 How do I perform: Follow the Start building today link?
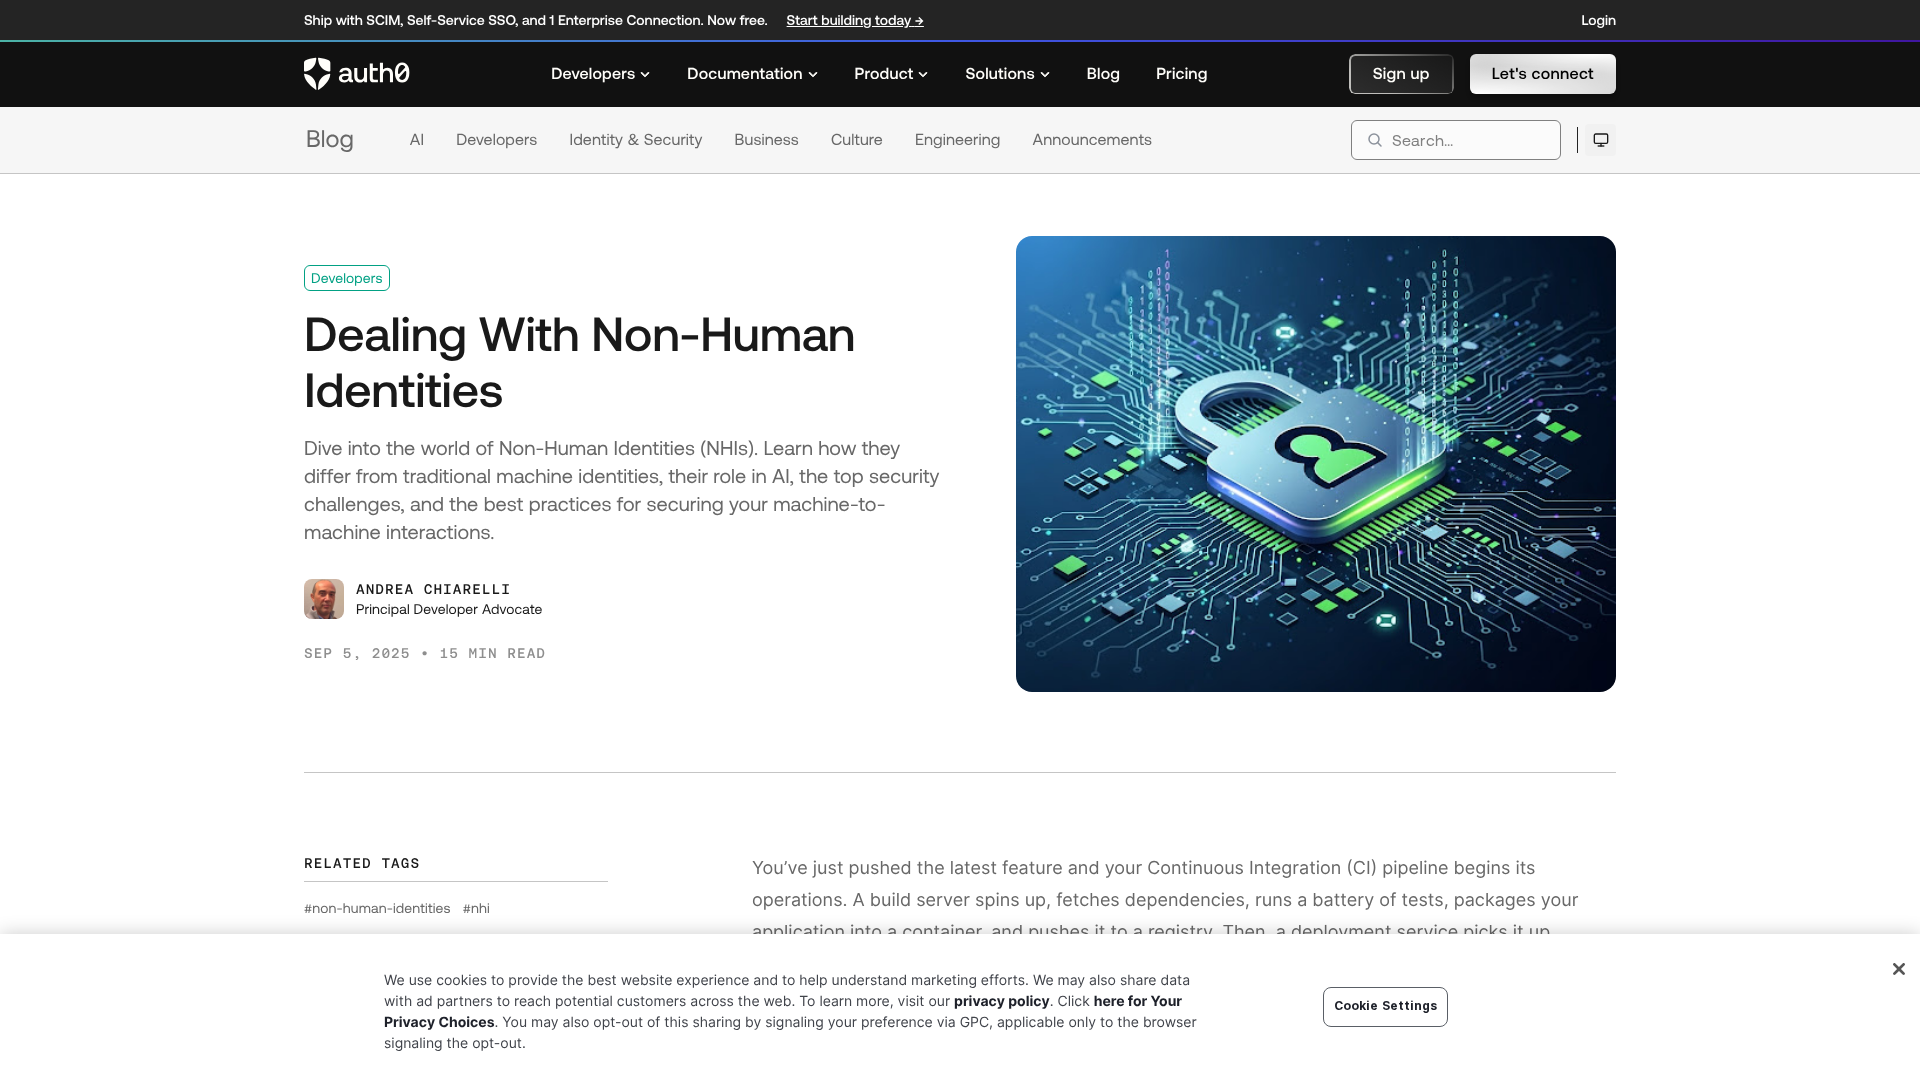pyautogui.click(x=854, y=20)
